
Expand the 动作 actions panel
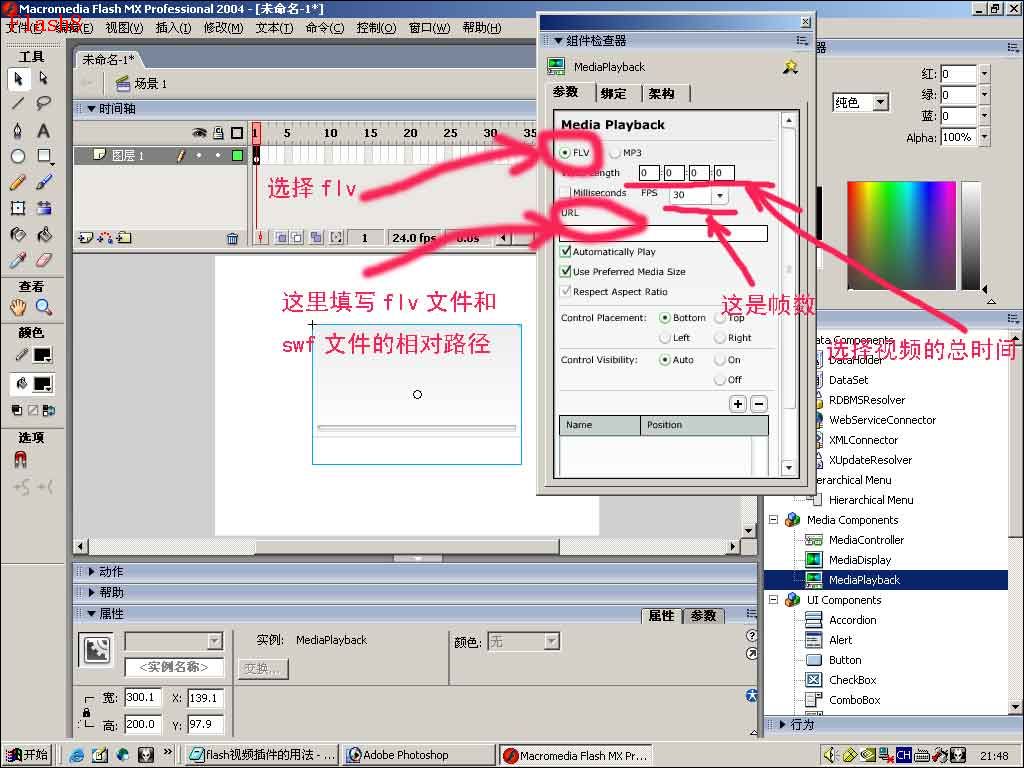pyautogui.click(x=92, y=571)
